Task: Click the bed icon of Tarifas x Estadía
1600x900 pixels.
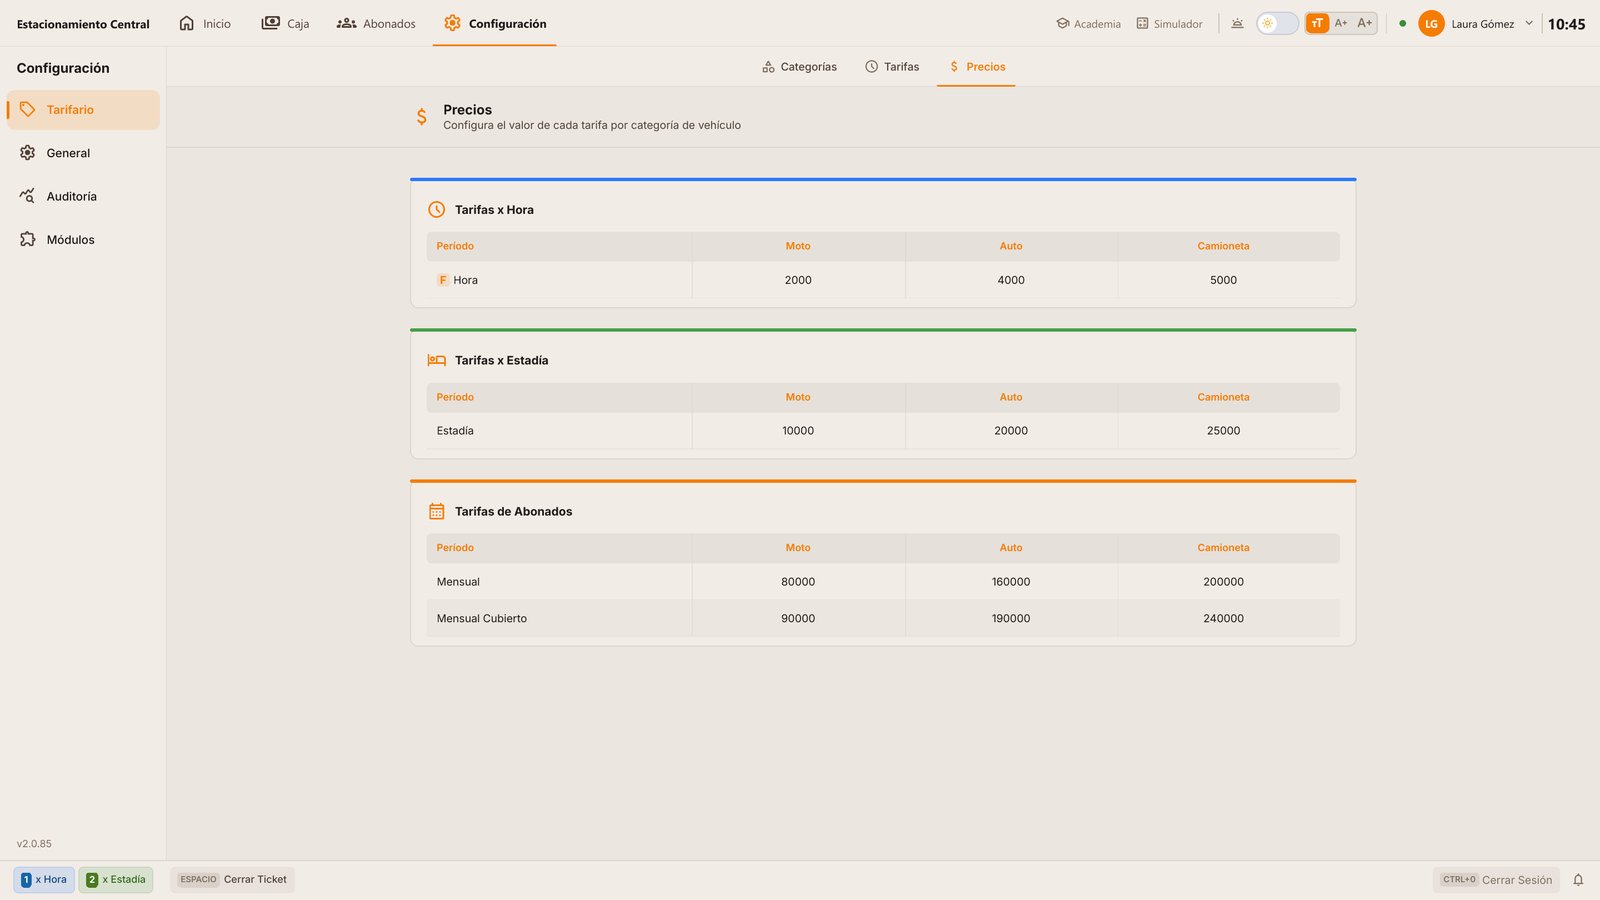Action: click(x=437, y=360)
